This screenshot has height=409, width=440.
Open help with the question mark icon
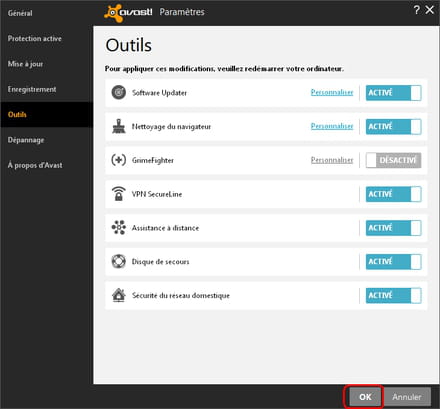point(417,10)
